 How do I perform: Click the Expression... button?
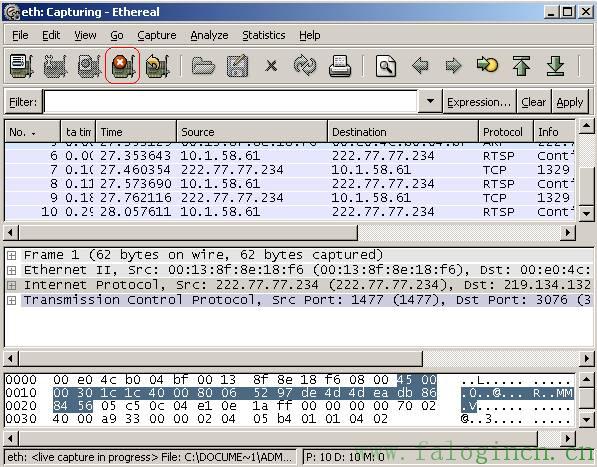coord(479,102)
